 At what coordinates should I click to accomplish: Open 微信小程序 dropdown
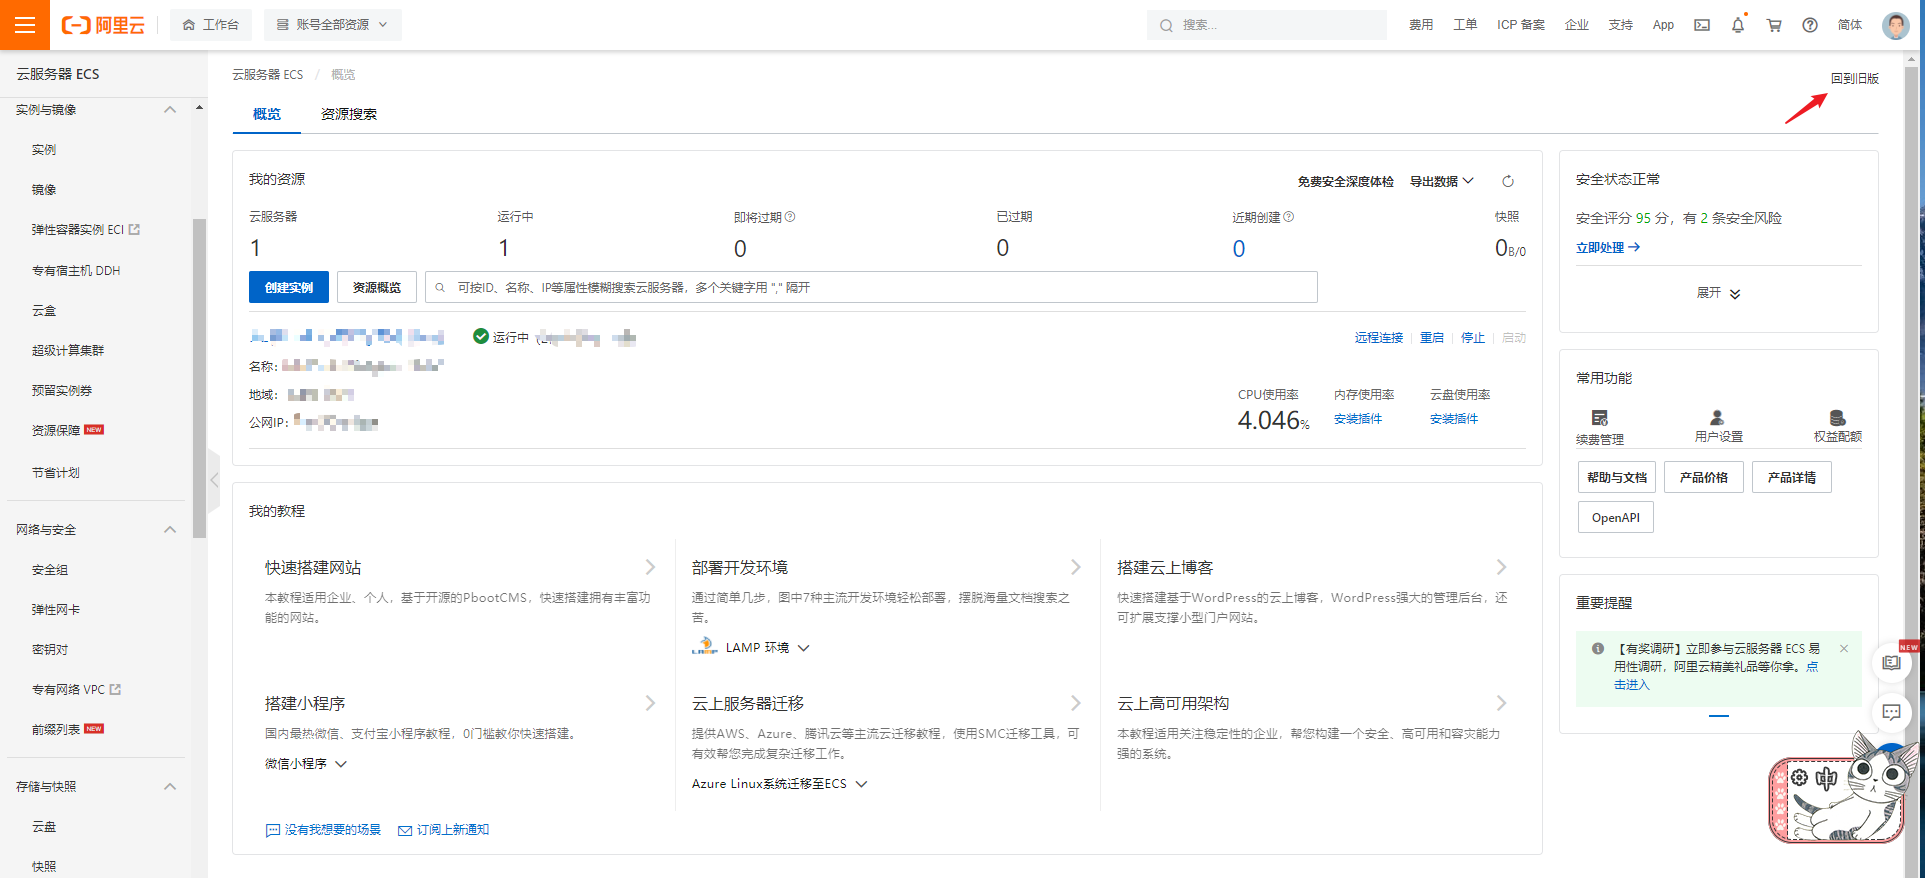click(306, 764)
